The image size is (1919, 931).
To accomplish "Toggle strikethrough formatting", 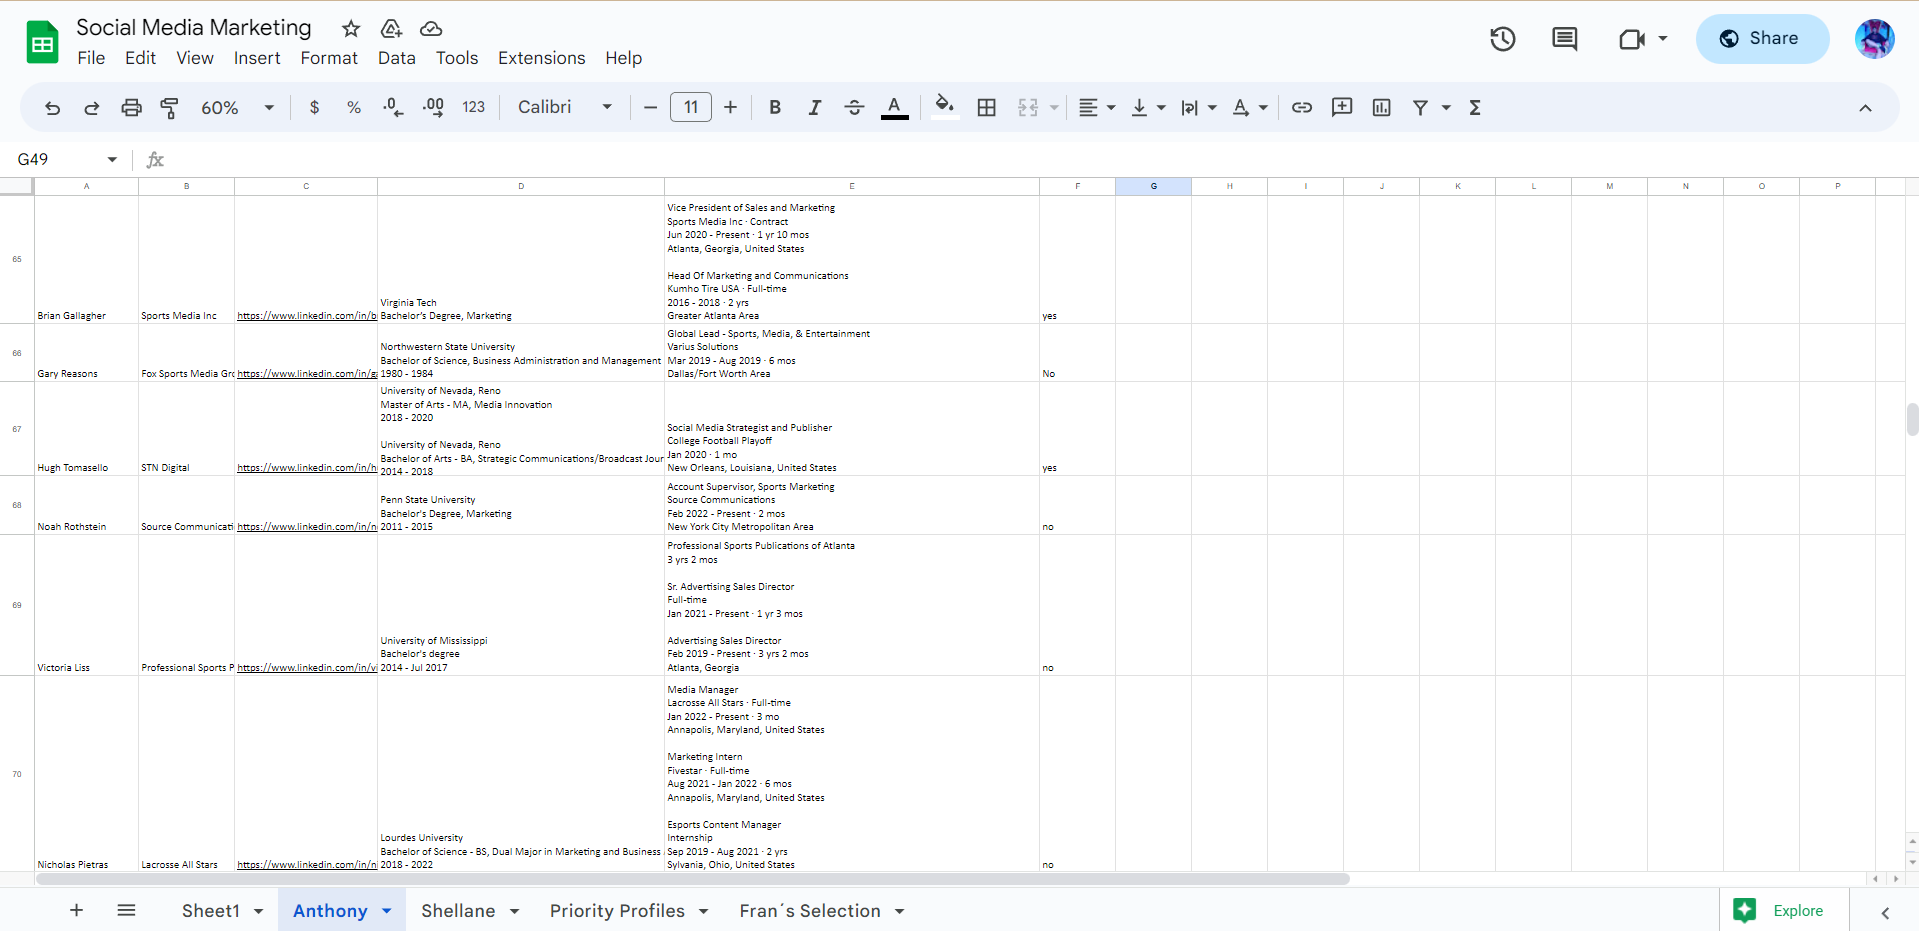I will click(x=854, y=108).
